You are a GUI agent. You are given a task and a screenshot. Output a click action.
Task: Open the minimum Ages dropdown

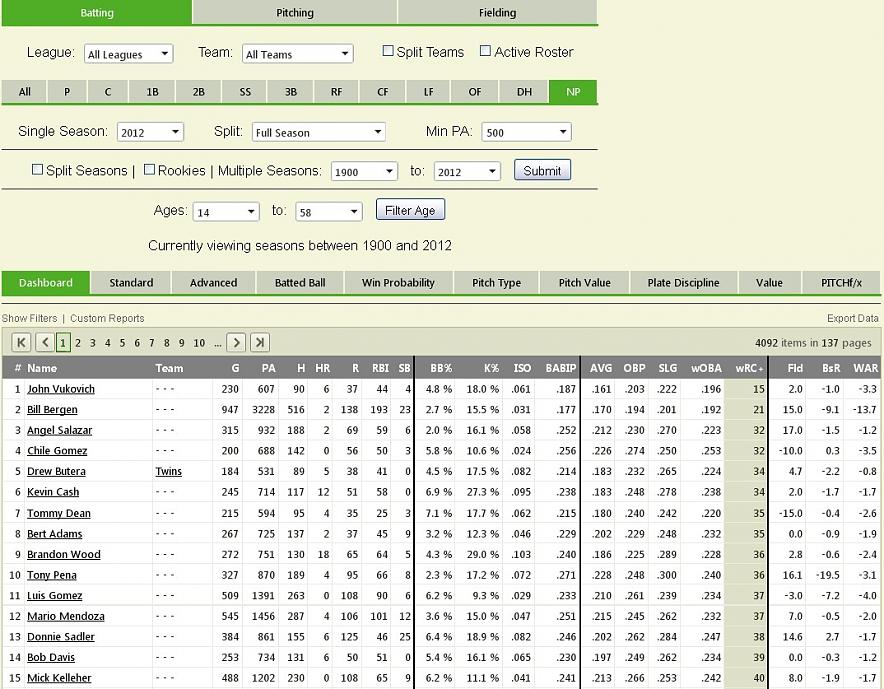coord(226,212)
